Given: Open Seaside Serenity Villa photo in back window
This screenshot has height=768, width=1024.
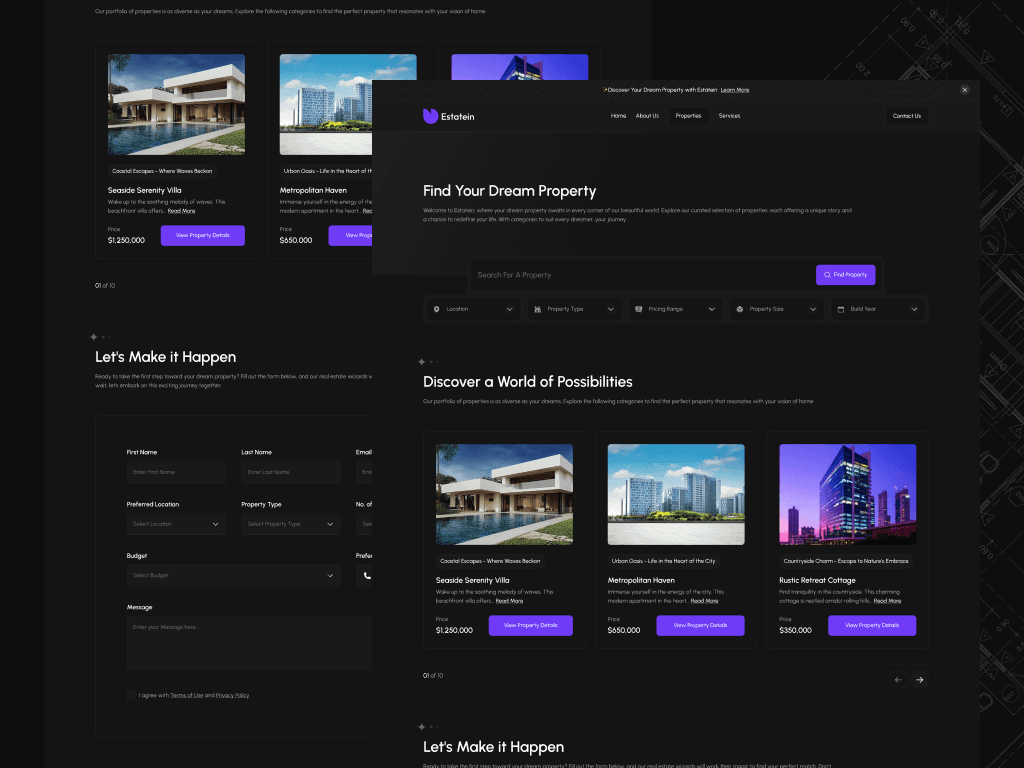Looking at the screenshot, I should [176, 104].
